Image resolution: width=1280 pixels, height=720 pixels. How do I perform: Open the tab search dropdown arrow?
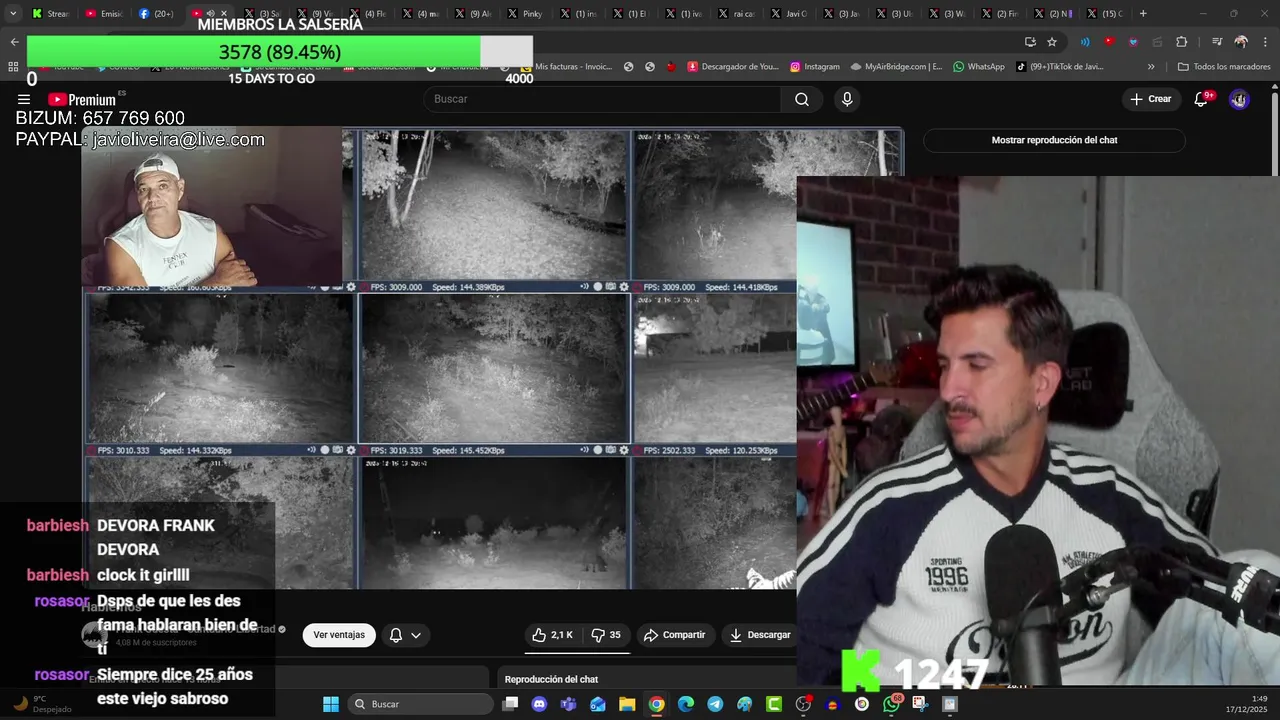(13, 14)
